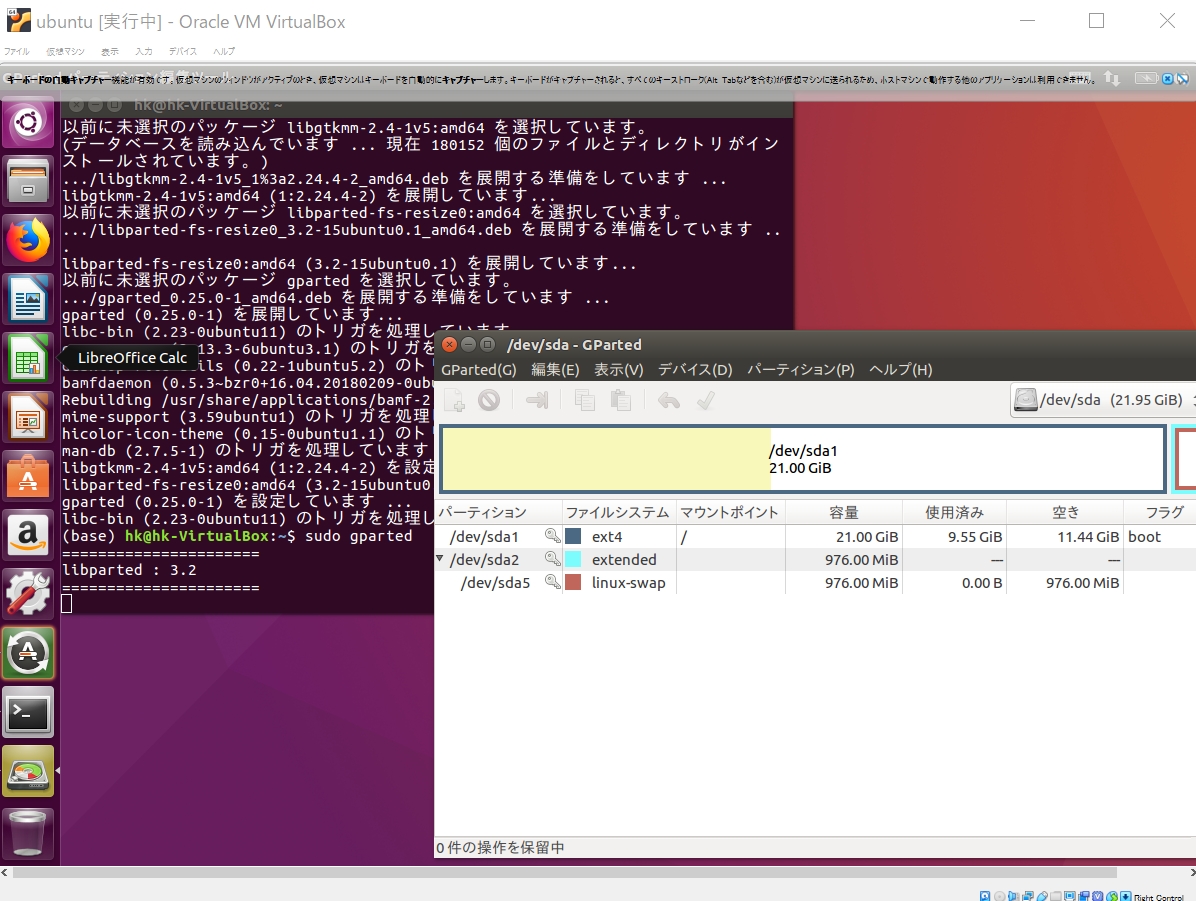This screenshot has width=1196, height=901.
Task: Open the デバイス(D) menu
Action: pos(695,369)
